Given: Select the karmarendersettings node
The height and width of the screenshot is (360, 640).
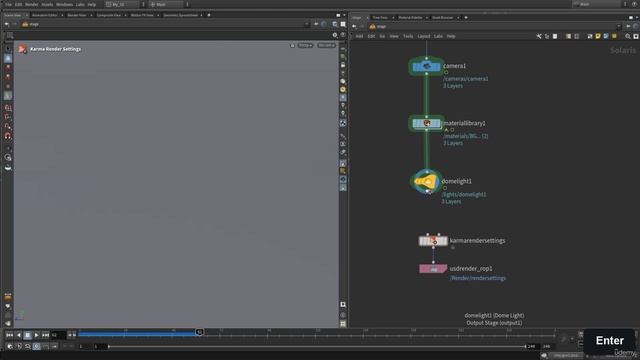Looking at the screenshot, I should (433, 241).
